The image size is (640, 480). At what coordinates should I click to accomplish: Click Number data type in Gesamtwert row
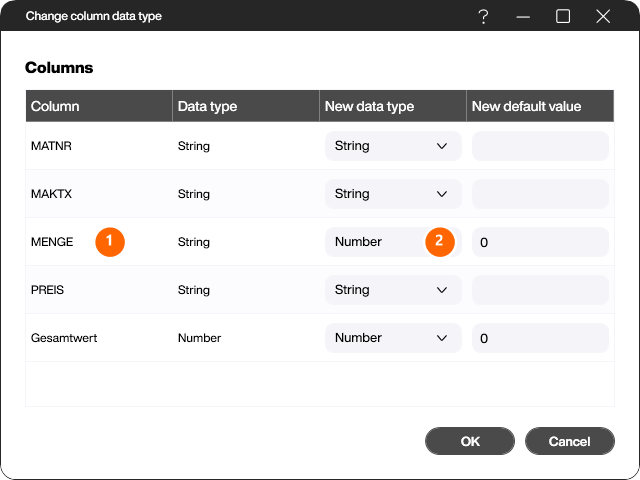coord(200,338)
